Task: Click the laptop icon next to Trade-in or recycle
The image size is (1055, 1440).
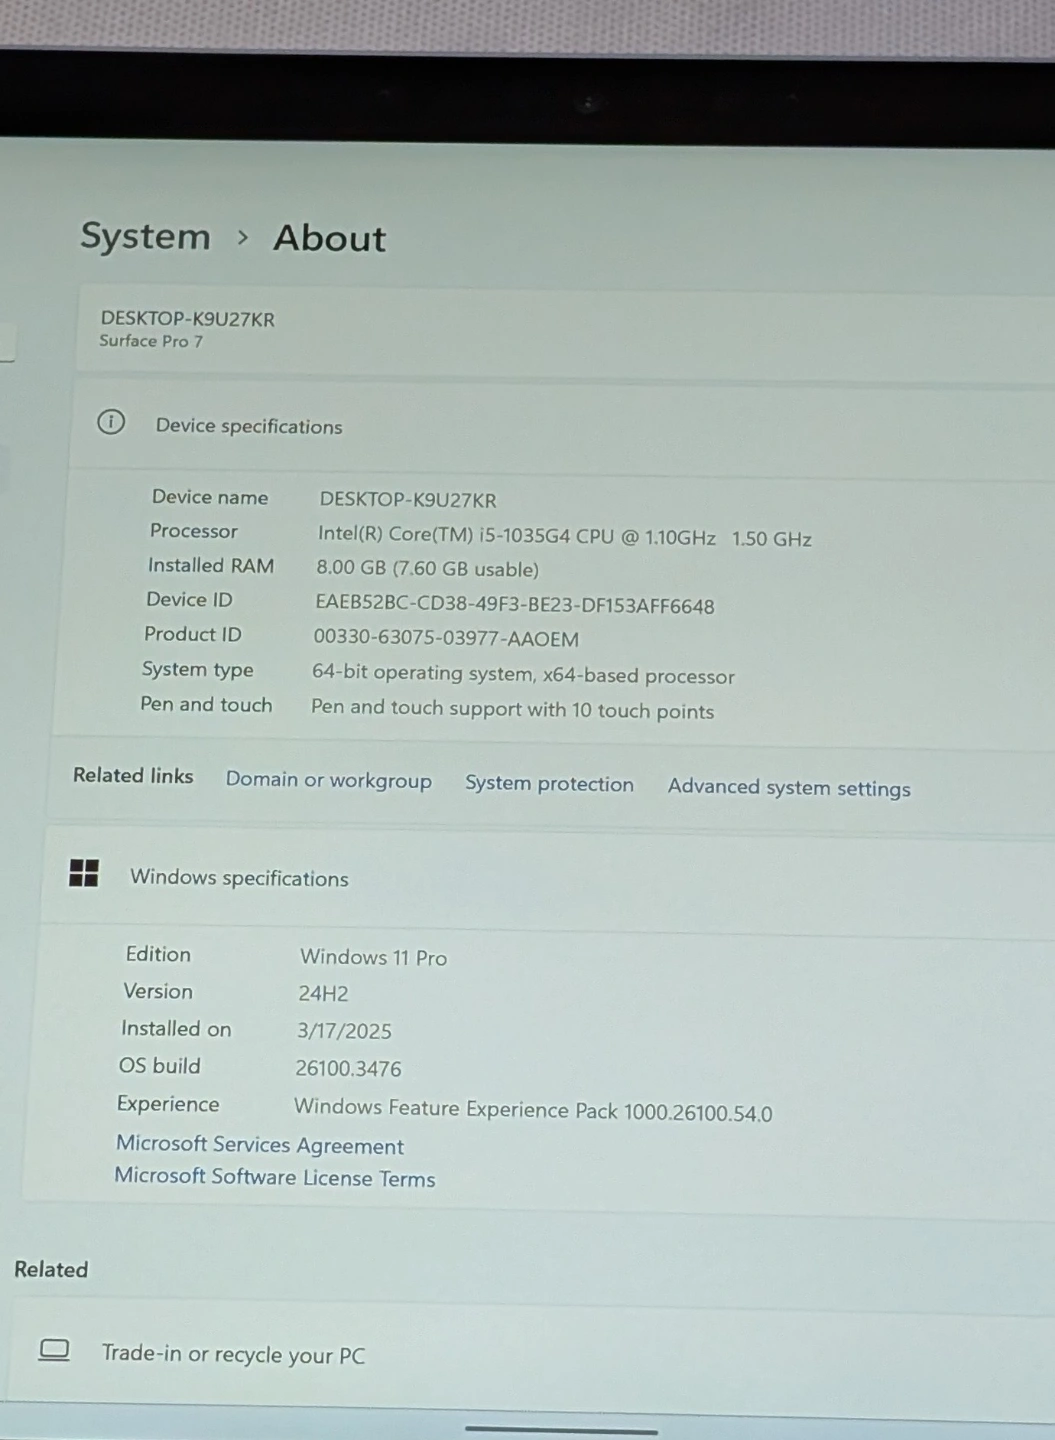Action: coord(54,1350)
